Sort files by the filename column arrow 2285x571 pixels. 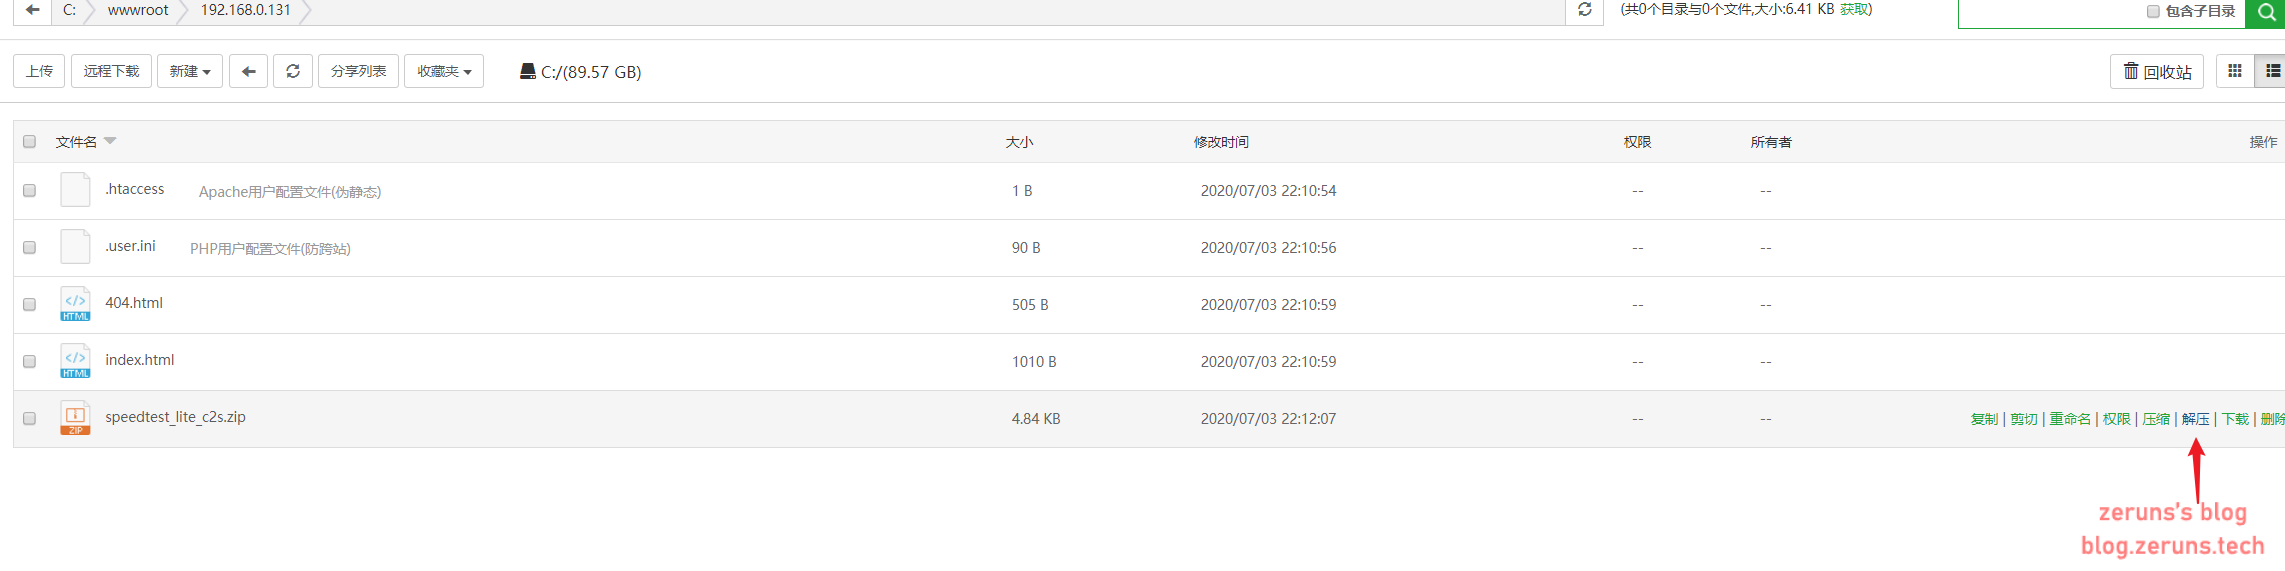pyautogui.click(x=110, y=141)
